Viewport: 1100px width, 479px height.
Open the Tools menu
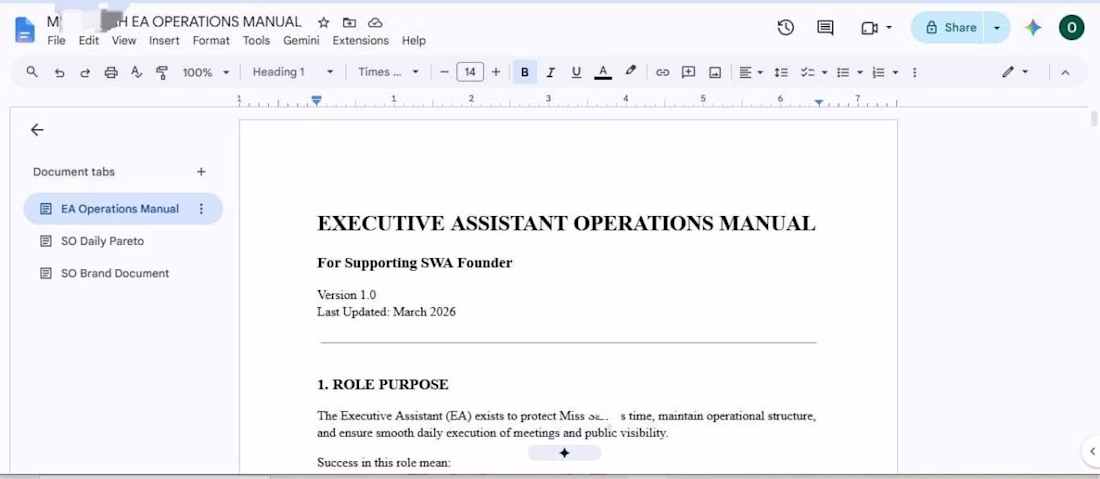256,41
